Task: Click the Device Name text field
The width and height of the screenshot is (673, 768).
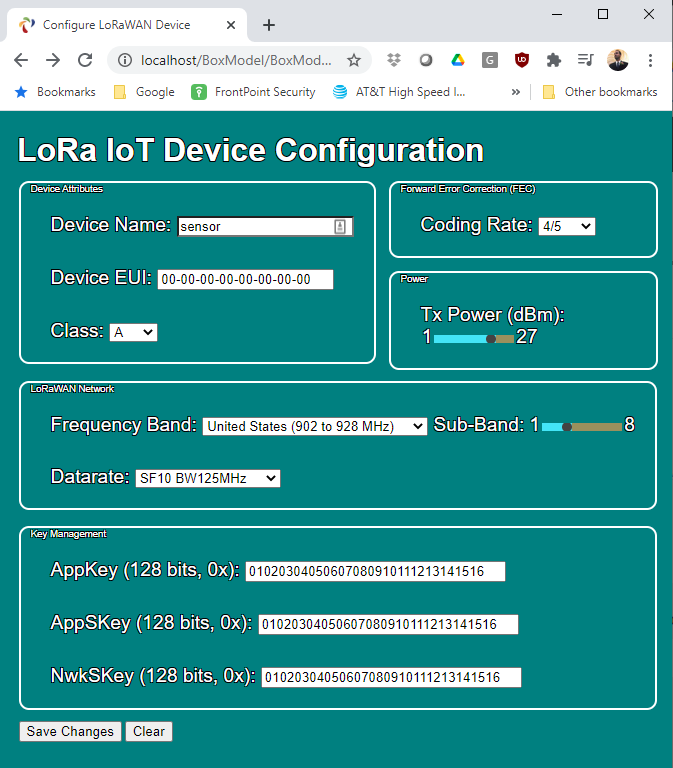Action: click(265, 226)
